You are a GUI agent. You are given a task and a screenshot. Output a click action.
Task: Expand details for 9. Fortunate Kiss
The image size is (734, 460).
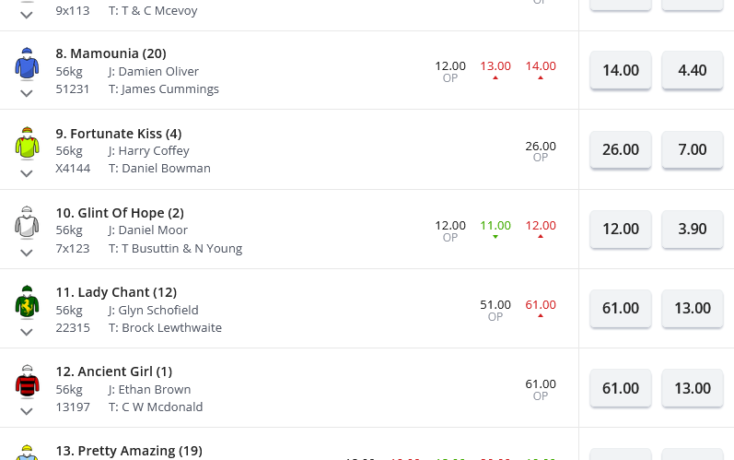[x=27, y=173]
